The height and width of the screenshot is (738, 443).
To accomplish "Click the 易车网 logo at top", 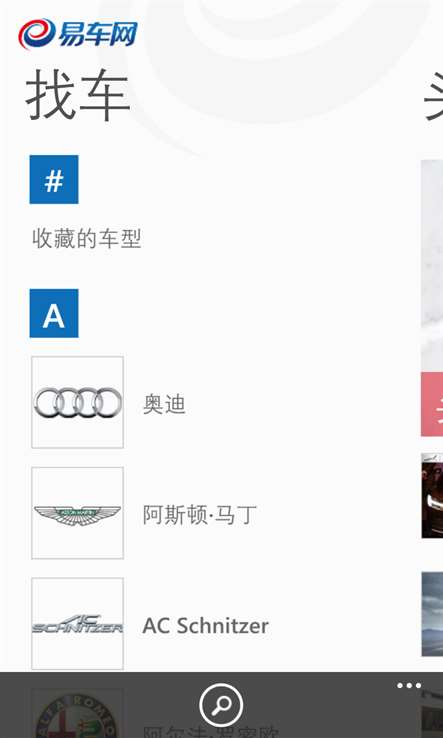I will pyautogui.click(x=78, y=34).
